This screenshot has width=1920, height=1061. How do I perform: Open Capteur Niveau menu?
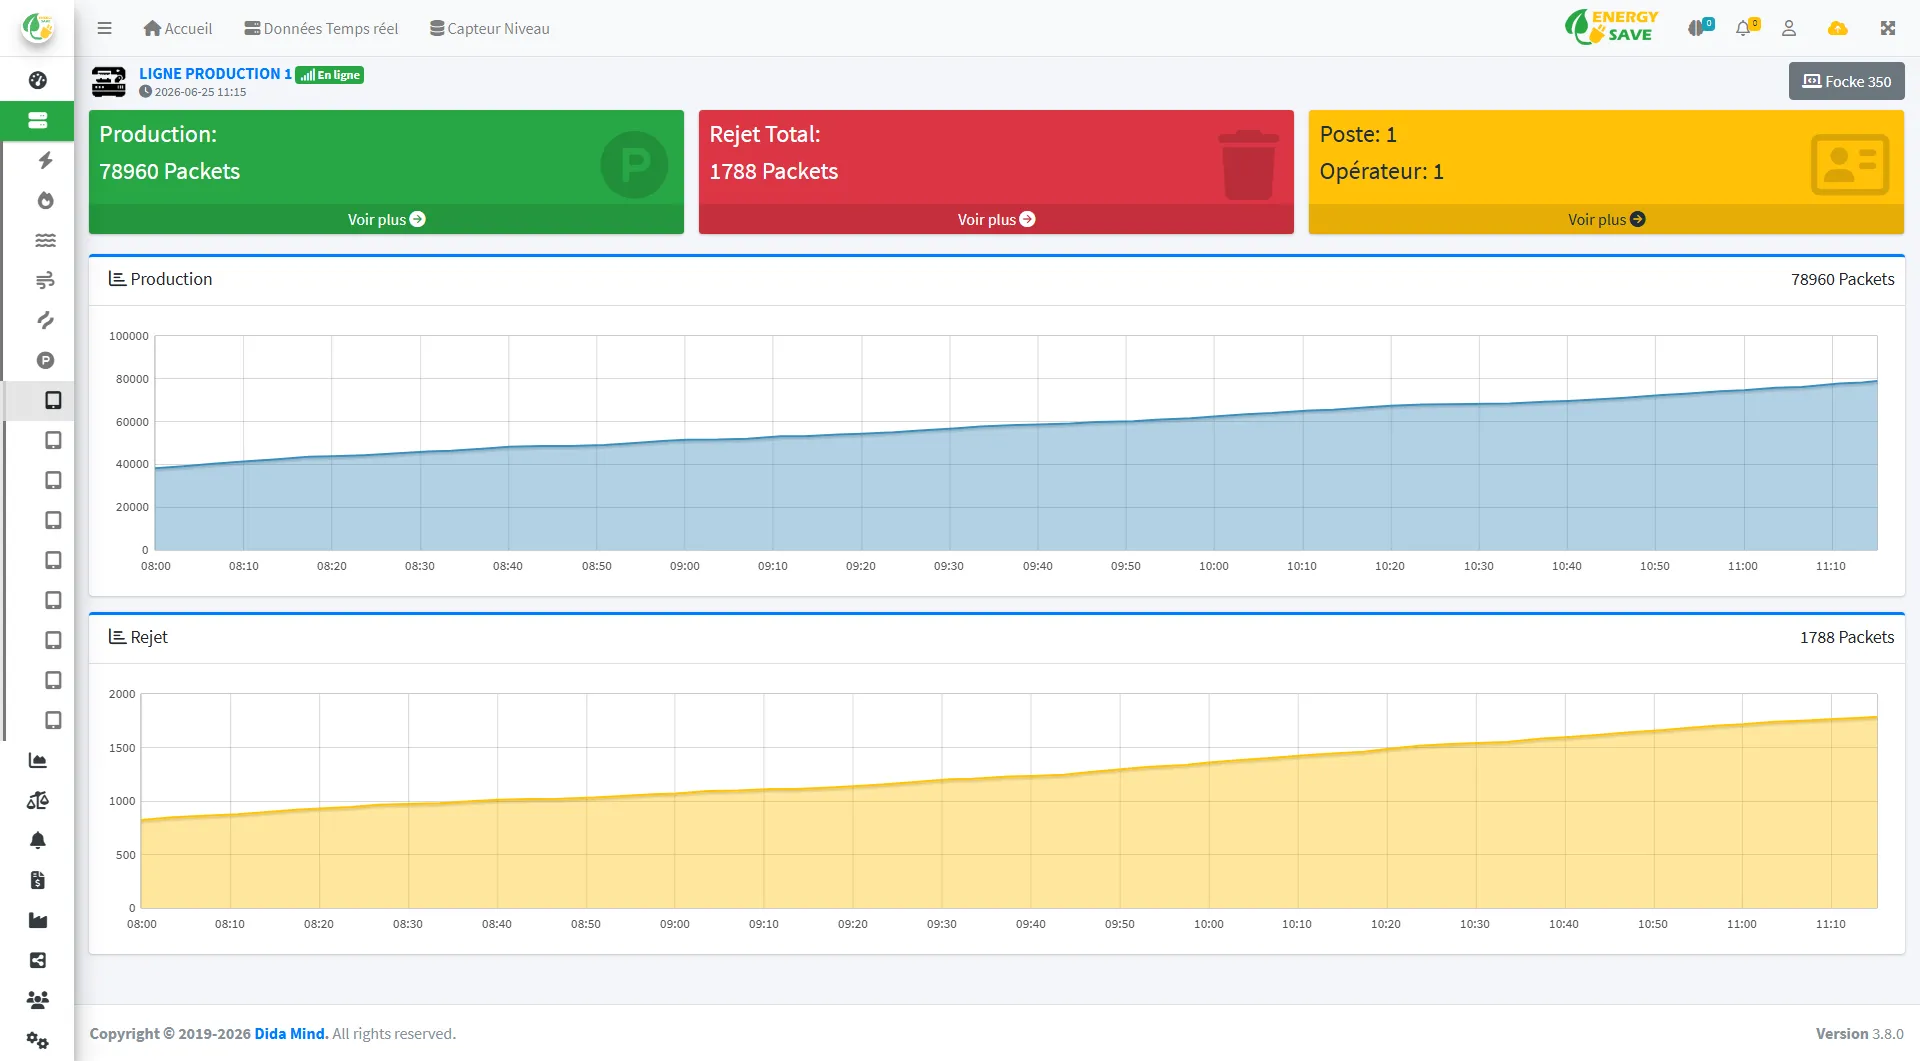point(490,28)
